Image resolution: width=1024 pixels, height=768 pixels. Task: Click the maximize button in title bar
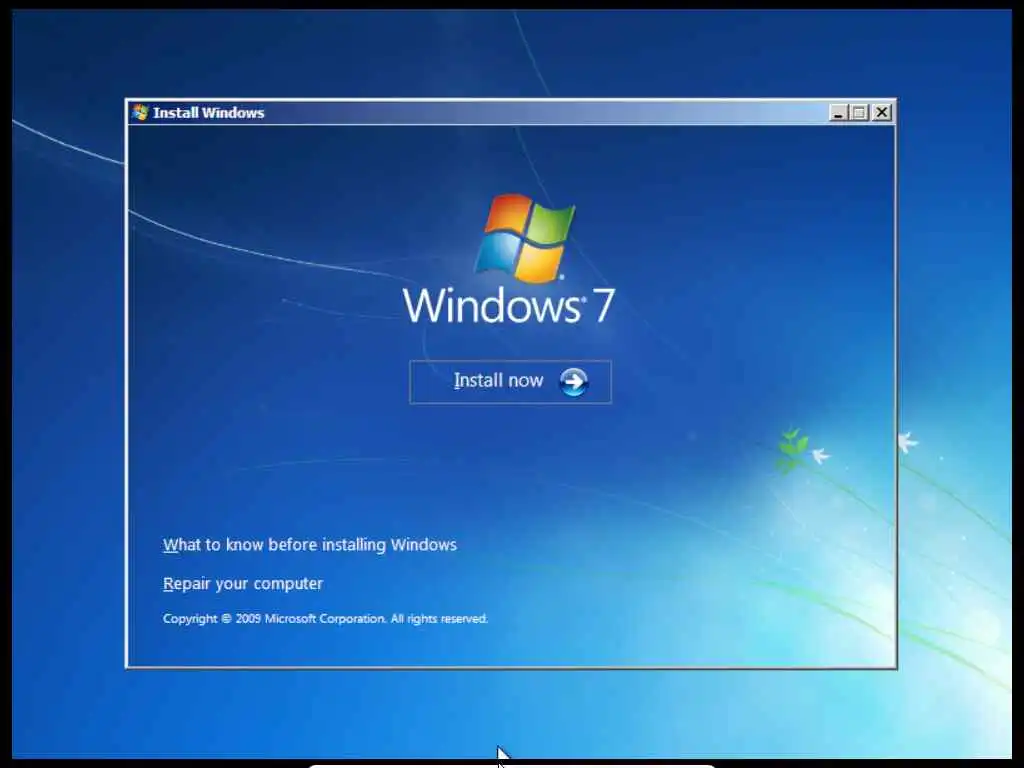point(859,112)
